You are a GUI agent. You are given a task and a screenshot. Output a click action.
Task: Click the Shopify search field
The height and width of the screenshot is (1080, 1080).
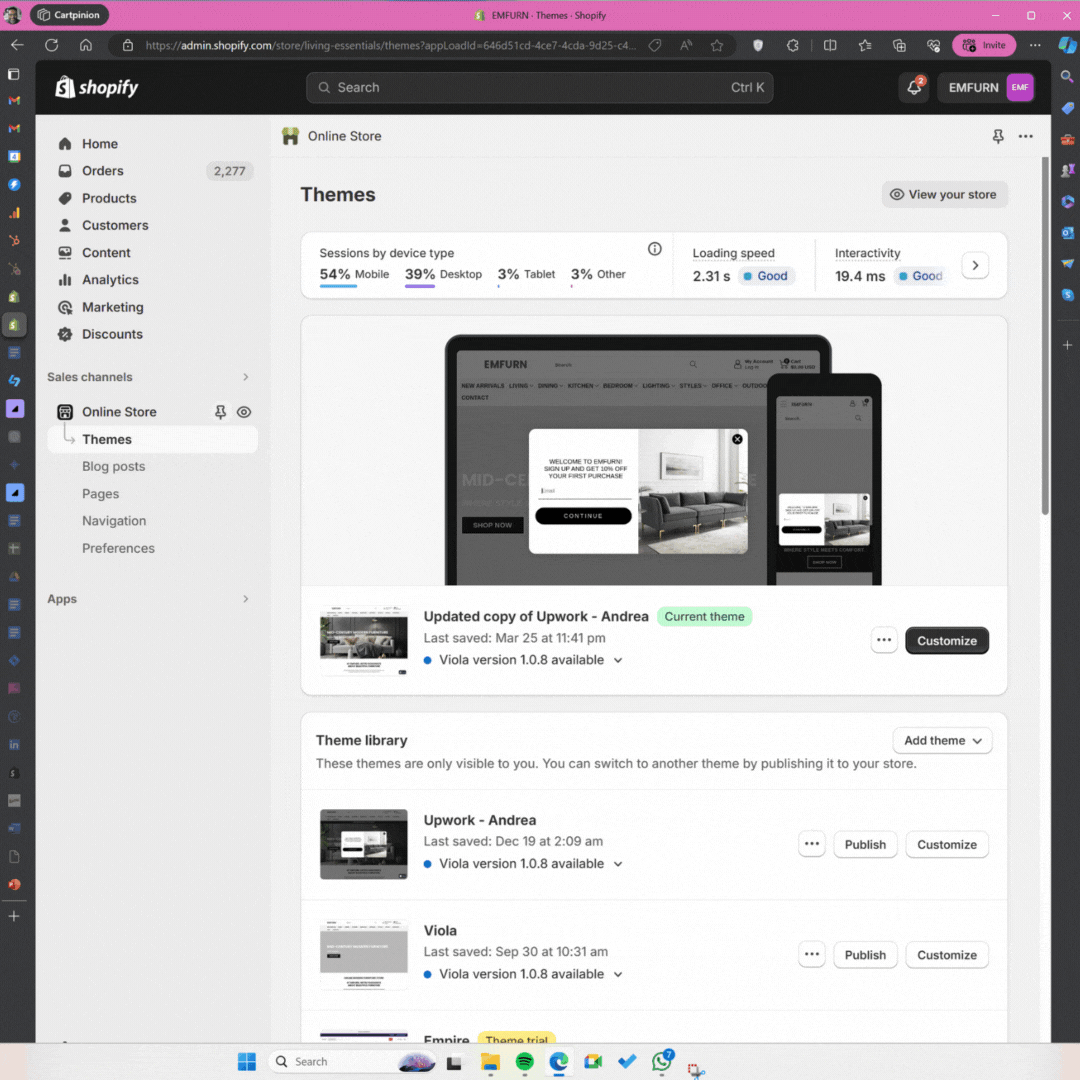(539, 87)
